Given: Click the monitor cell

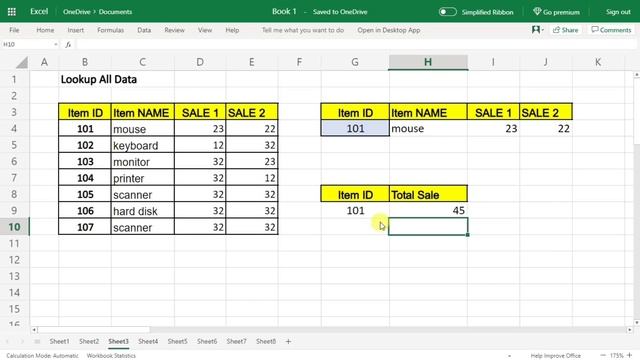Looking at the screenshot, I should point(142,162).
